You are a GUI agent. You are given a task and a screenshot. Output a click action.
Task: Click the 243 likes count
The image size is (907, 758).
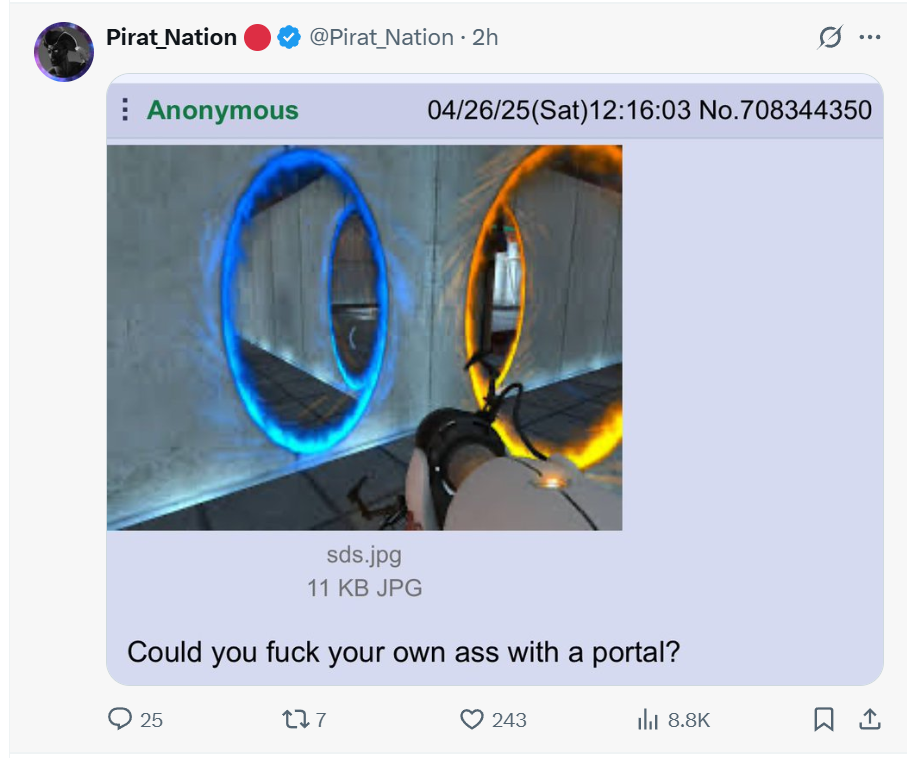509,720
